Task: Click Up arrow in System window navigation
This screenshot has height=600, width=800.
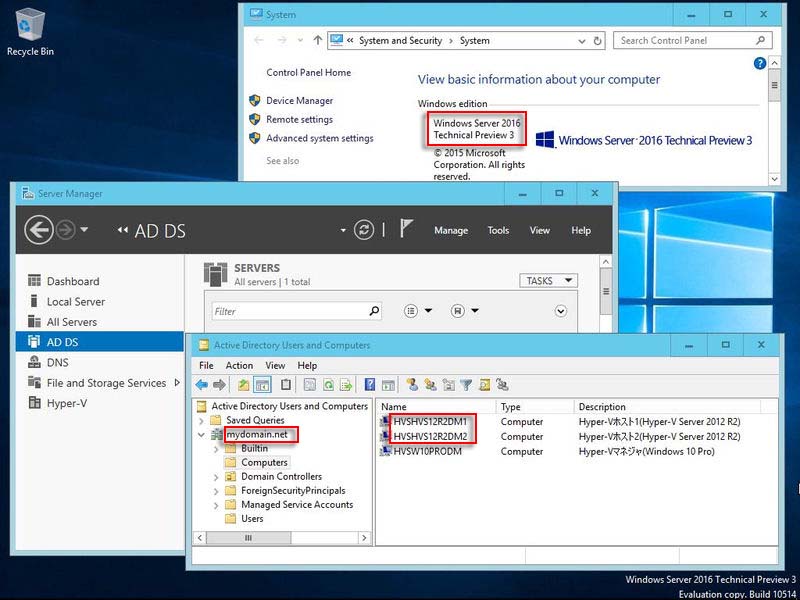Action: [318, 40]
